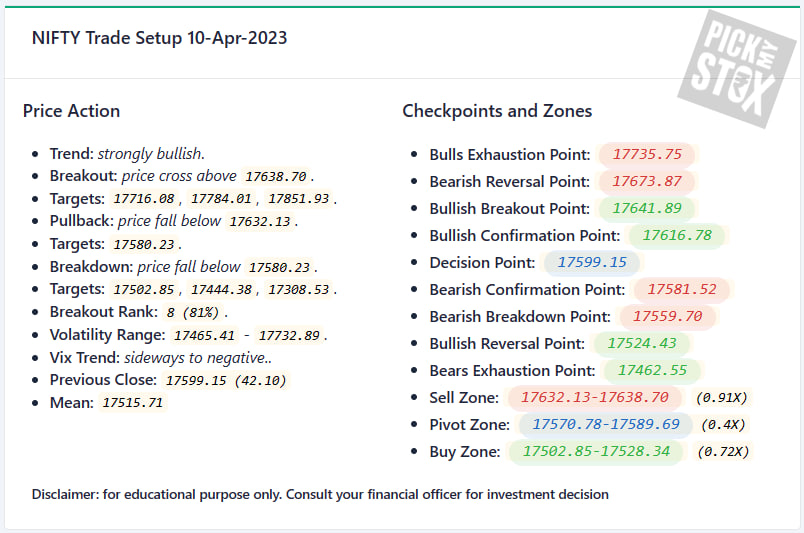Click the NIFTY Trade Setup 10-Apr-2023 title
This screenshot has height=533, width=804.
point(159,38)
